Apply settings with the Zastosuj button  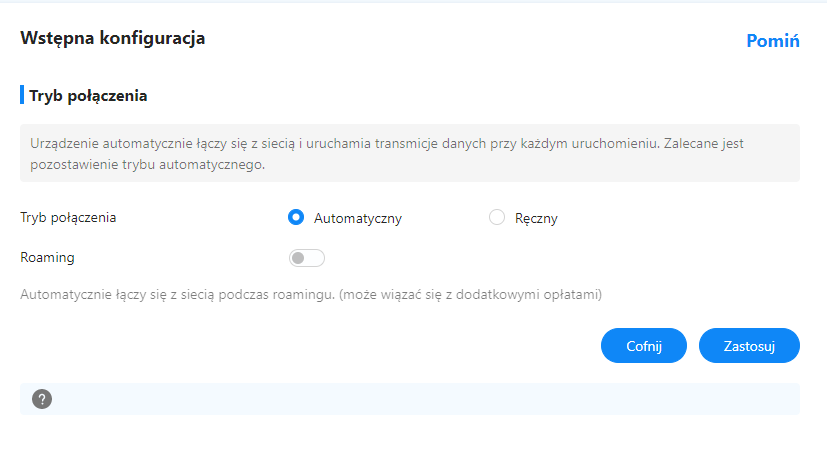(749, 346)
